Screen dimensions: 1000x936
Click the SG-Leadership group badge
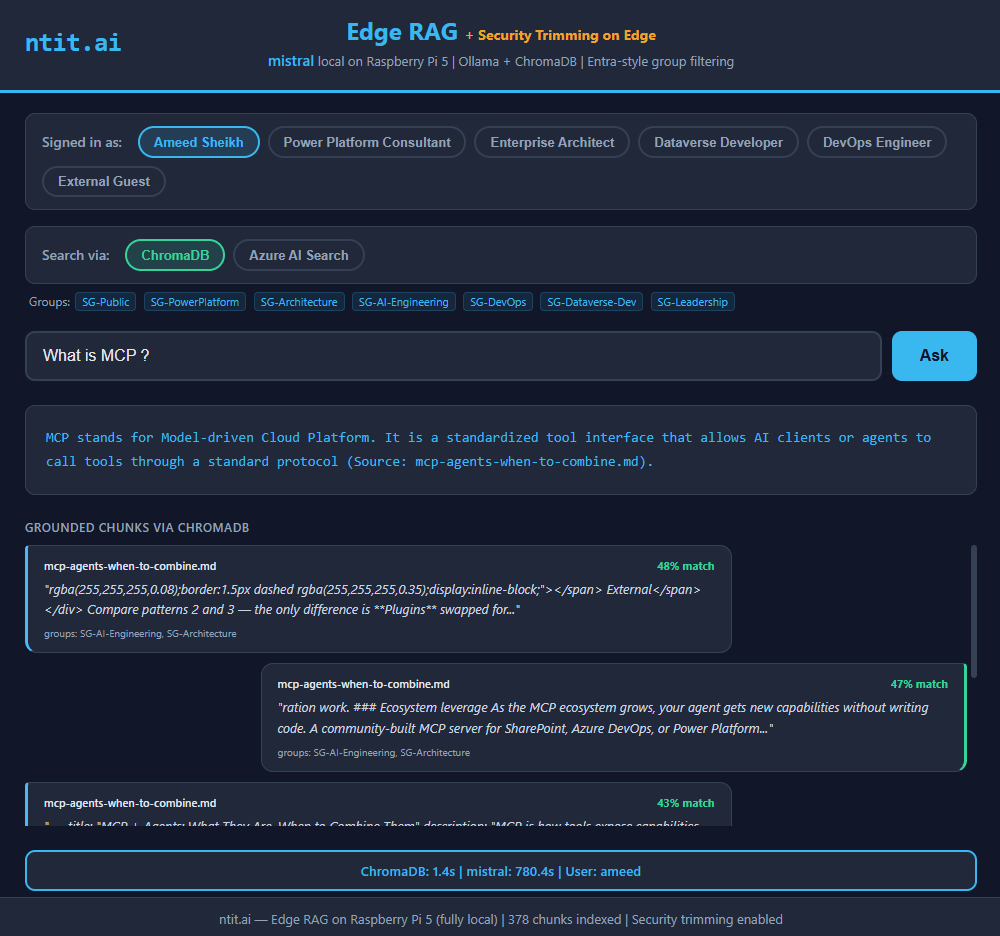pyautogui.click(x=692, y=302)
